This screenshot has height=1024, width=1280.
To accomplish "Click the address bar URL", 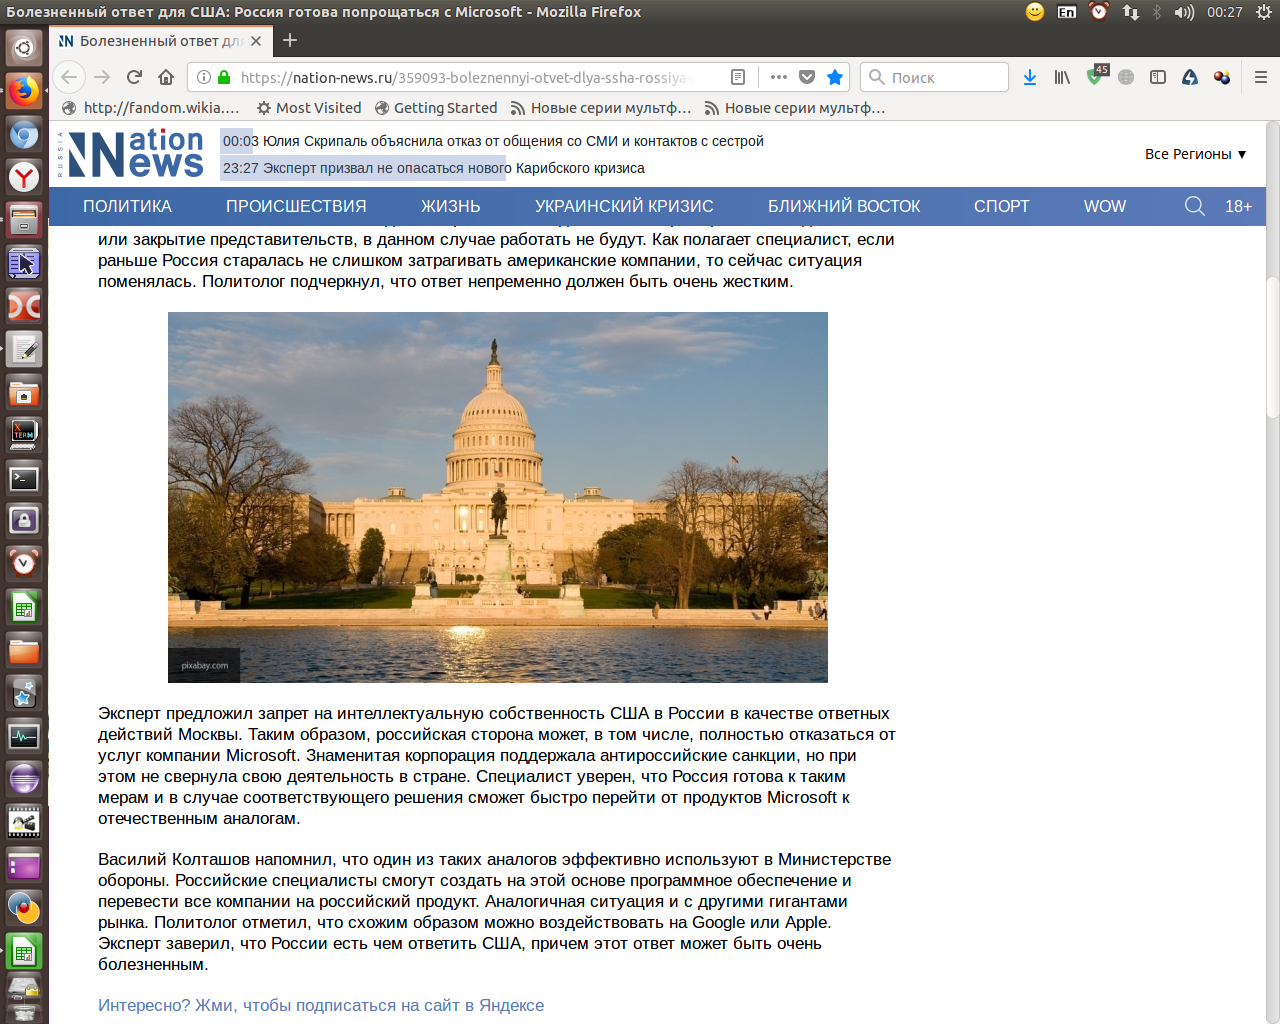I will [465, 77].
